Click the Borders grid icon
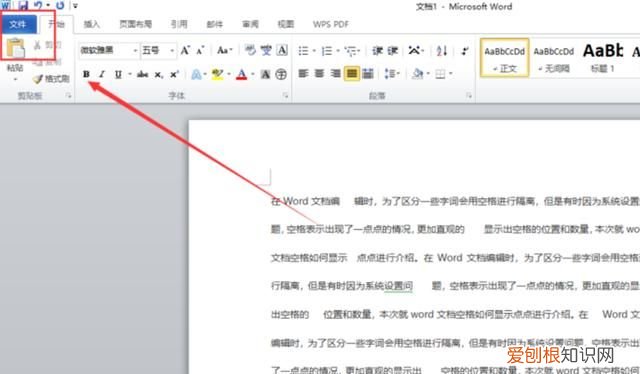Image resolution: width=640 pixels, height=374 pixels. pos(440,74)
